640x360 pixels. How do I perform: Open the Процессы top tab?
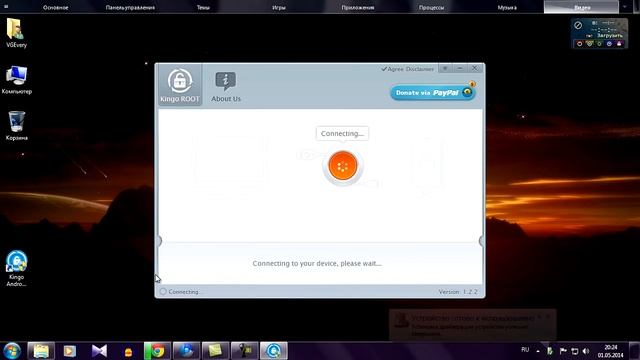[431, 7]
